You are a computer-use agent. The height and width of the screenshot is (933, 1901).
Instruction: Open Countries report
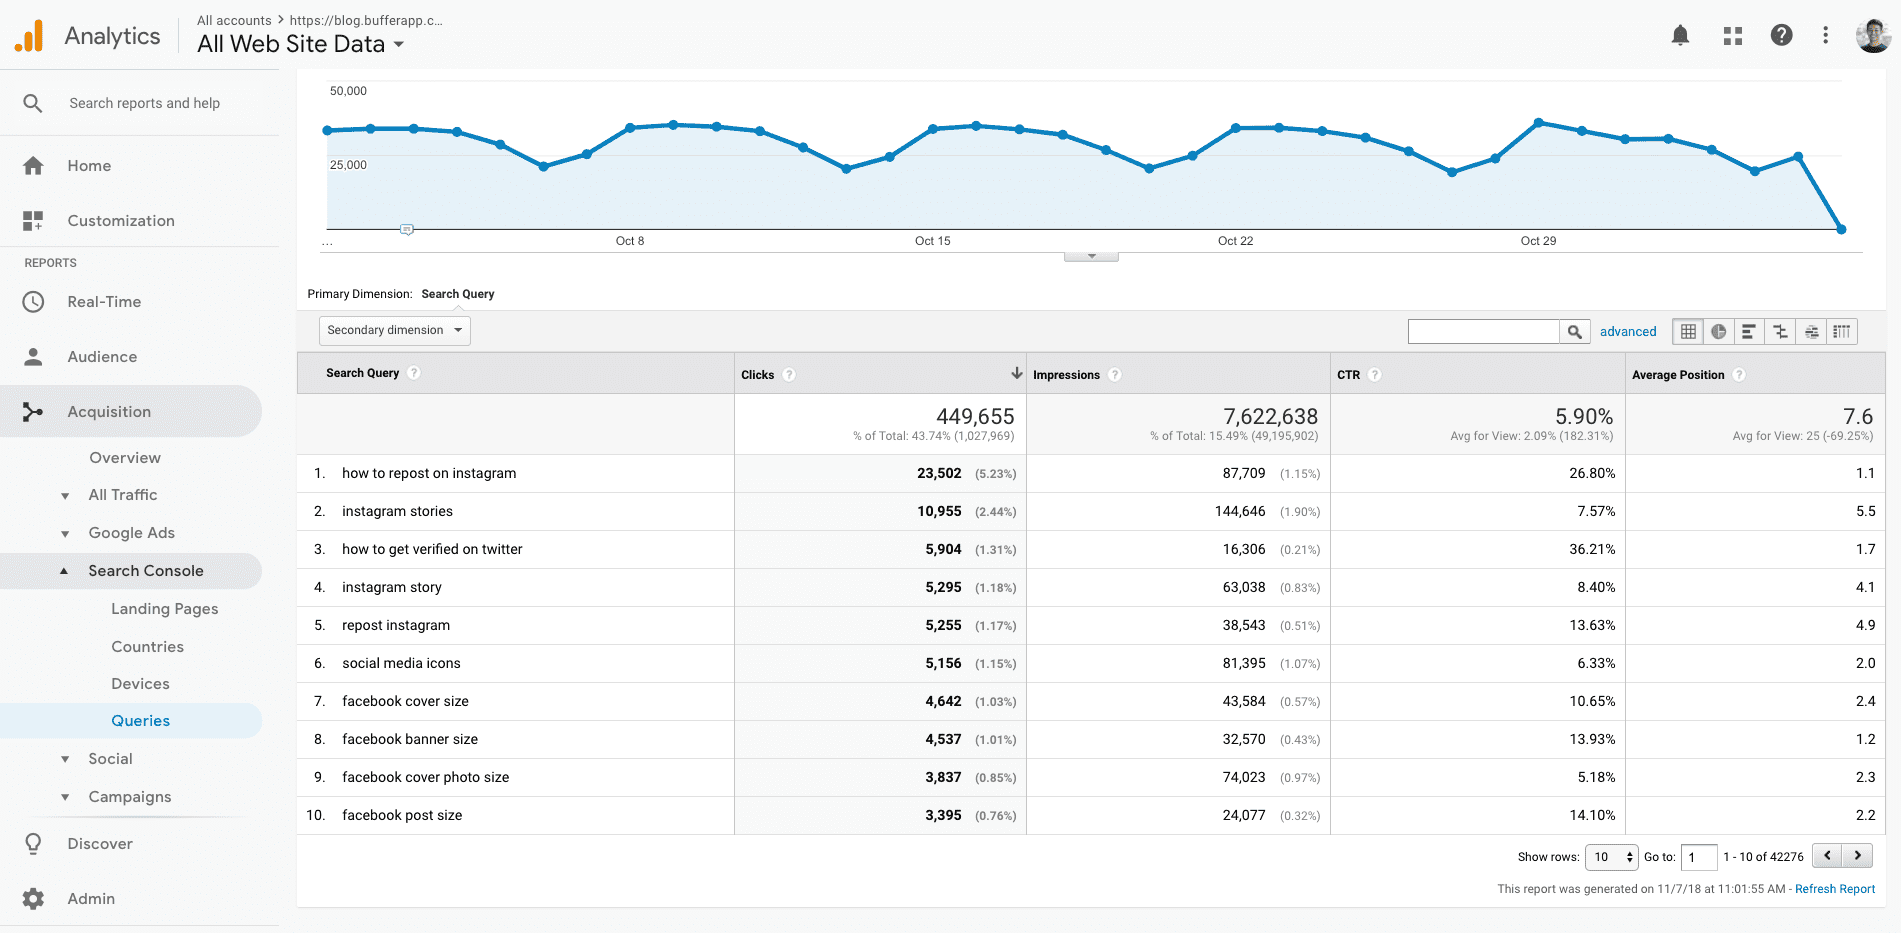[148, 647]
